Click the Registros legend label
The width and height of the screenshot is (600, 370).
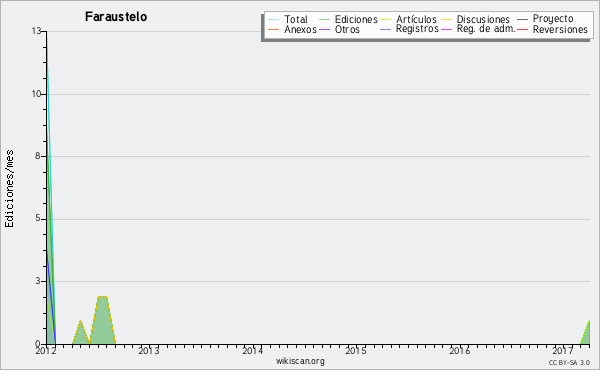click(417, 29)
